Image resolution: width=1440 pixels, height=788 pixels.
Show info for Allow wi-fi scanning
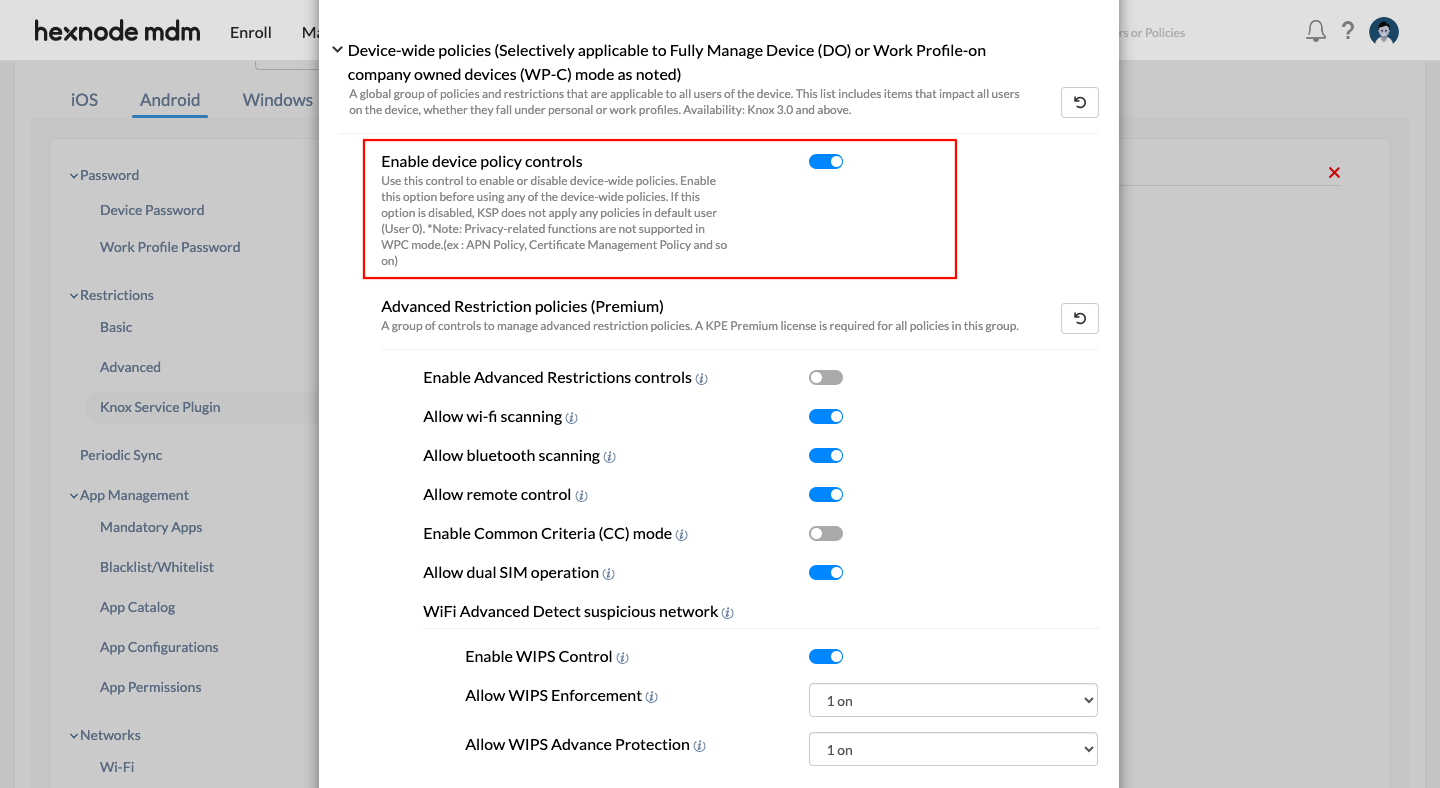(572, 418)
